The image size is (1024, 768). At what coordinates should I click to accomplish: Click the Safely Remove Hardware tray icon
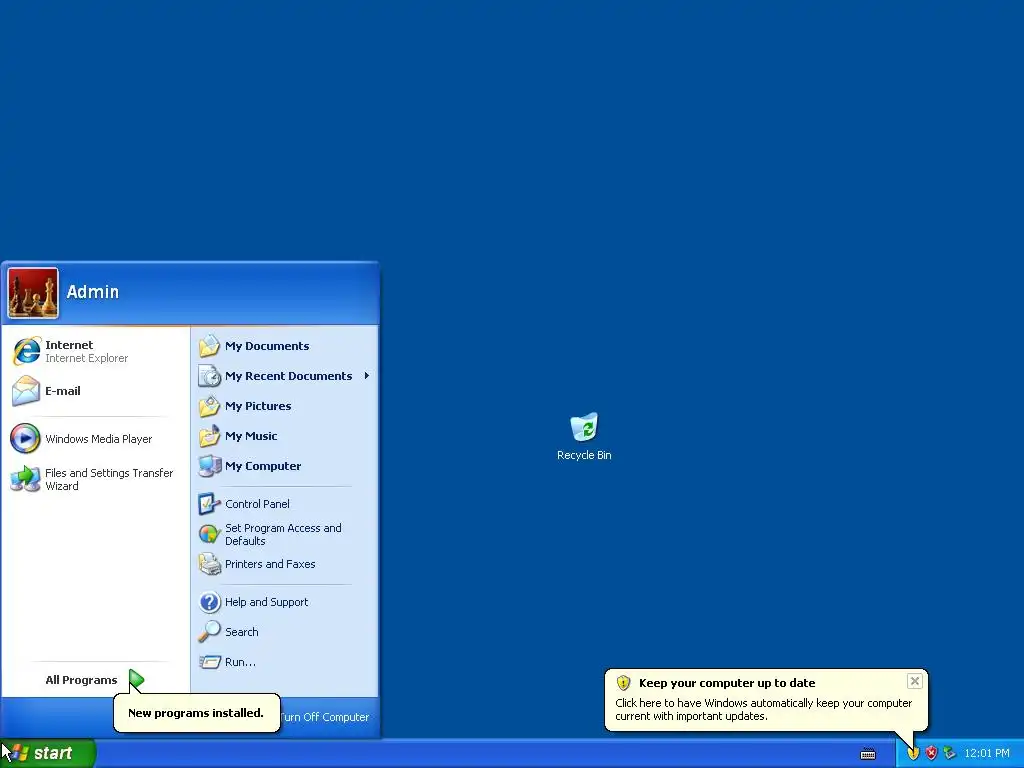[x=950, y=753]
